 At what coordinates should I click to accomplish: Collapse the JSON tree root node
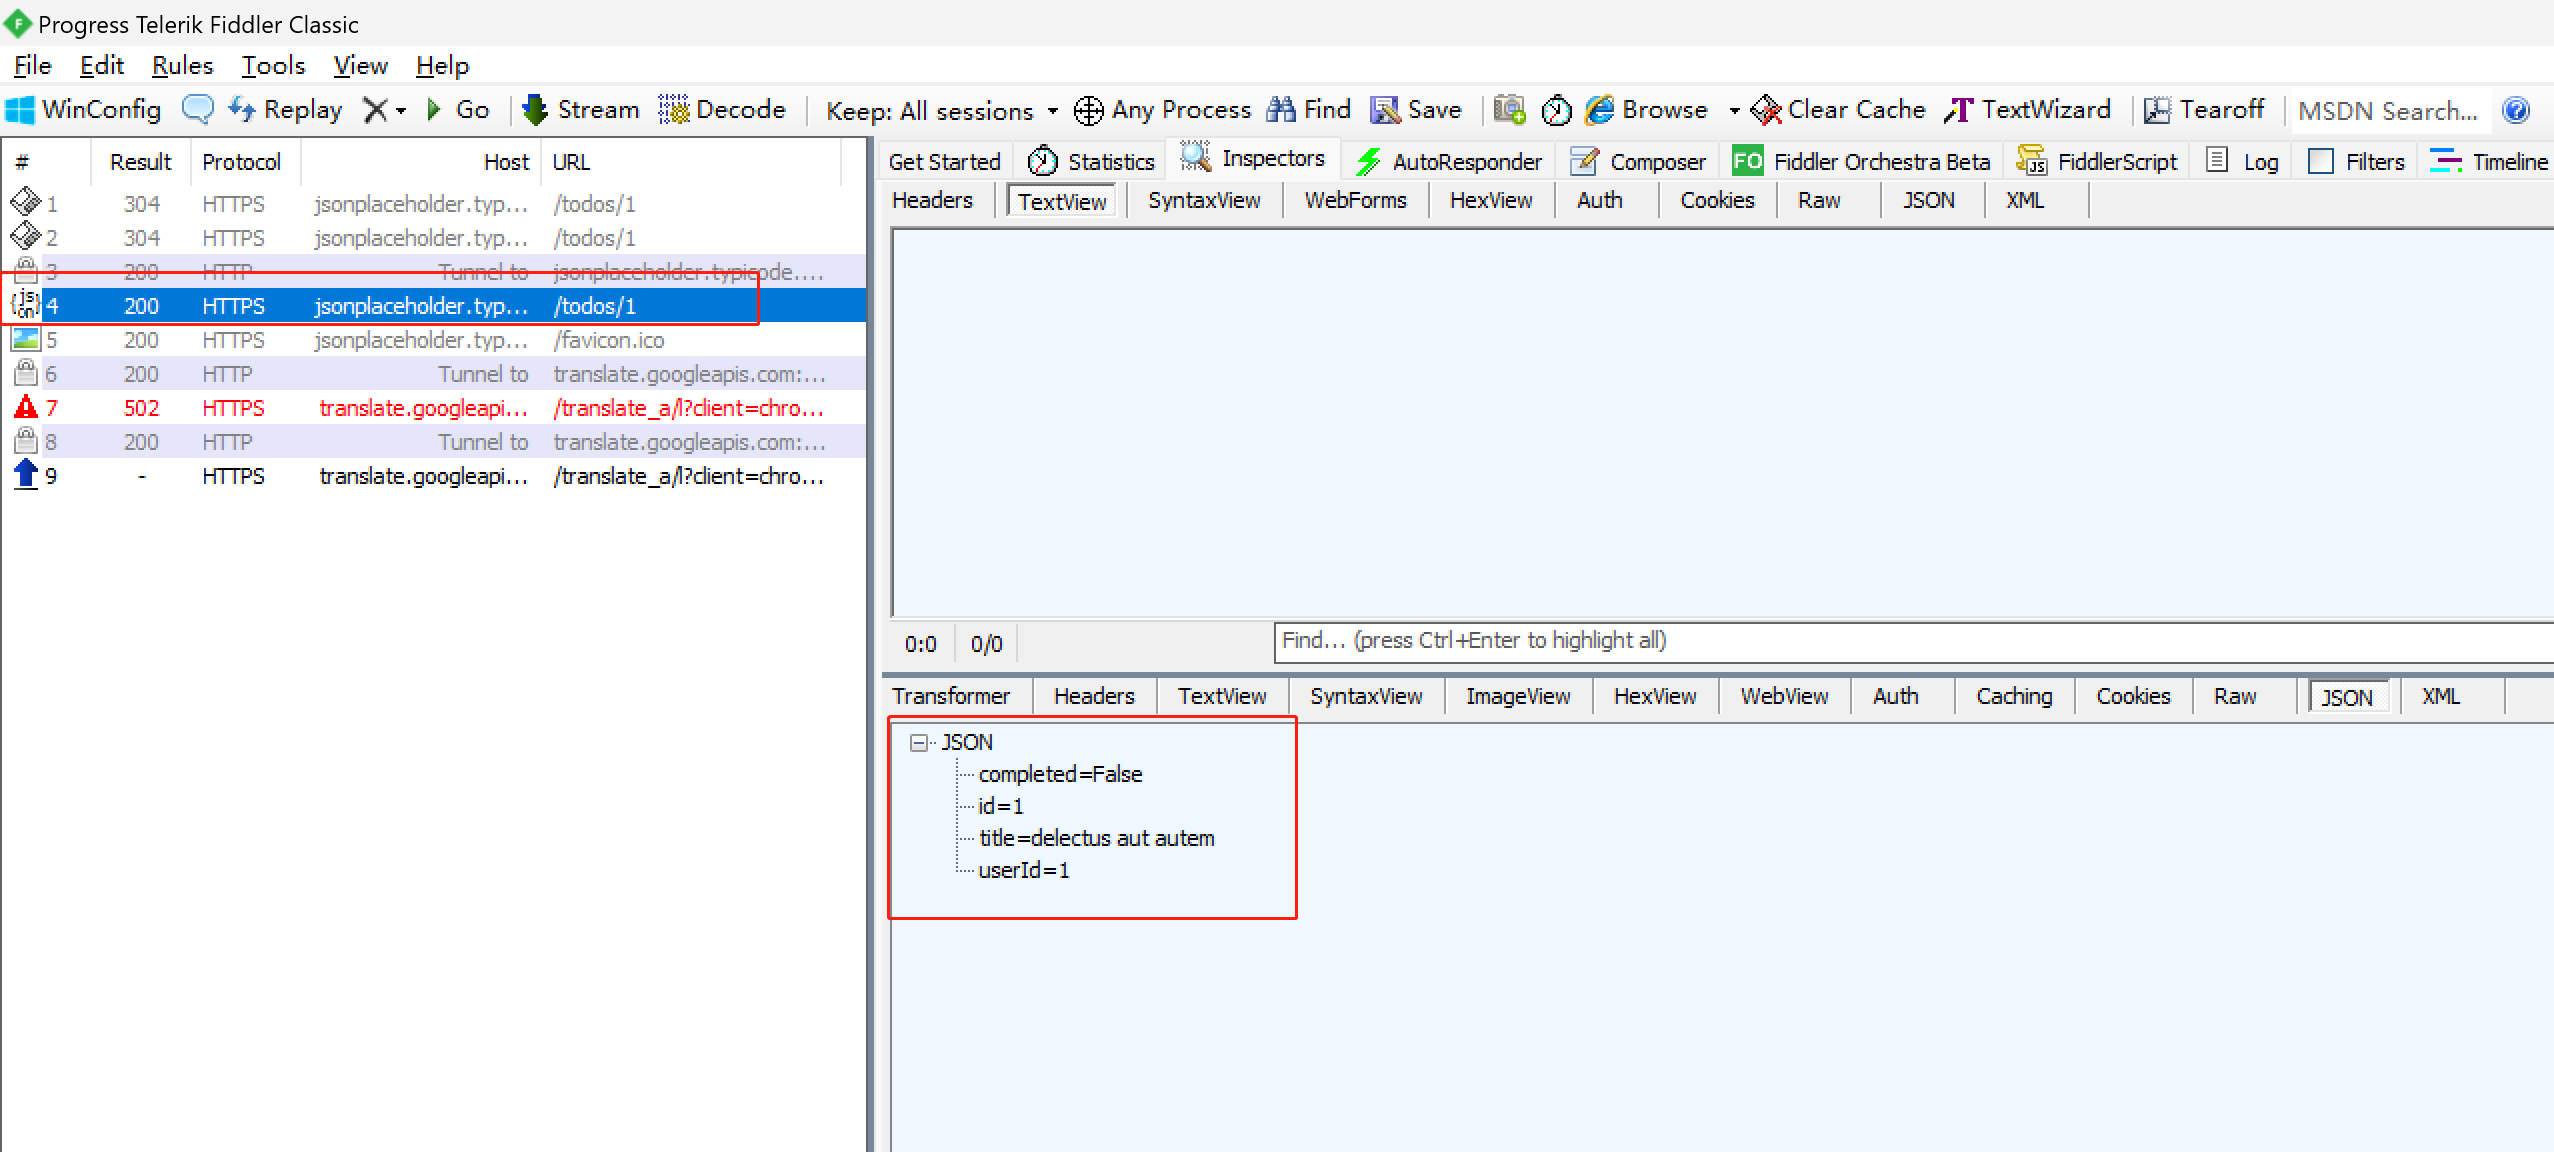pos(918,742)
